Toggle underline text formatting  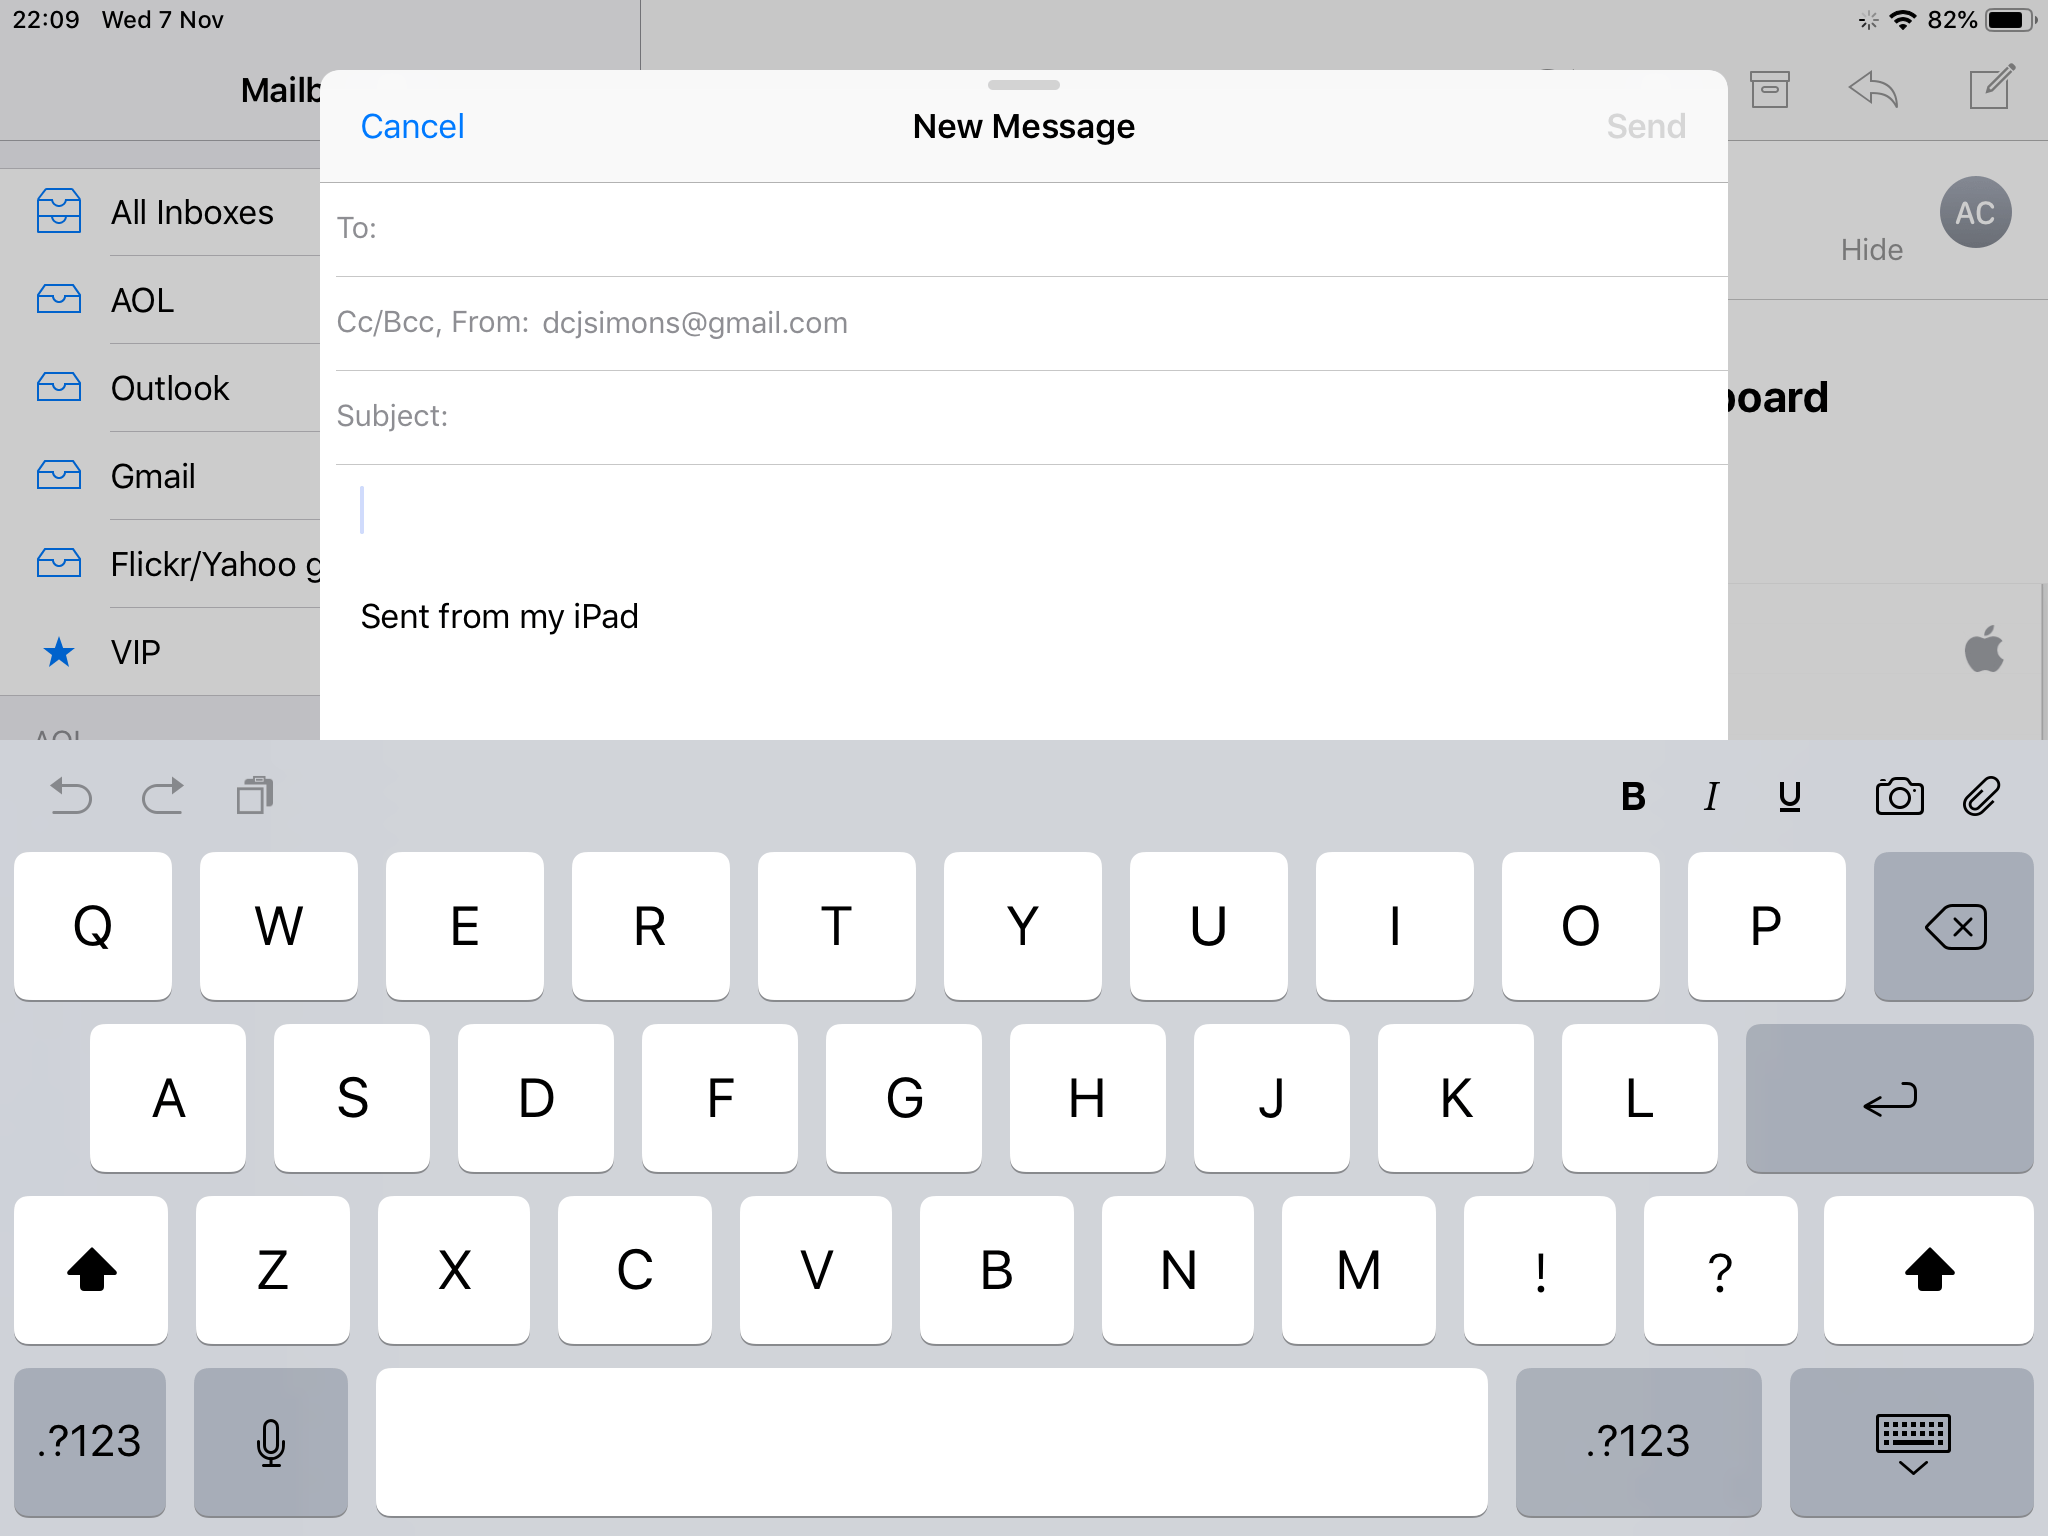(1789, 797)
